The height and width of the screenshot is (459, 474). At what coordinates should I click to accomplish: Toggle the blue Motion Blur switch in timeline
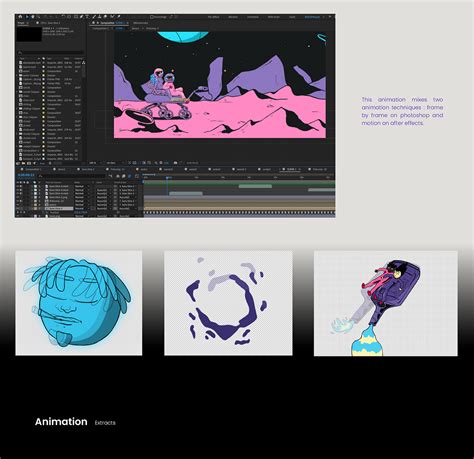130,176
